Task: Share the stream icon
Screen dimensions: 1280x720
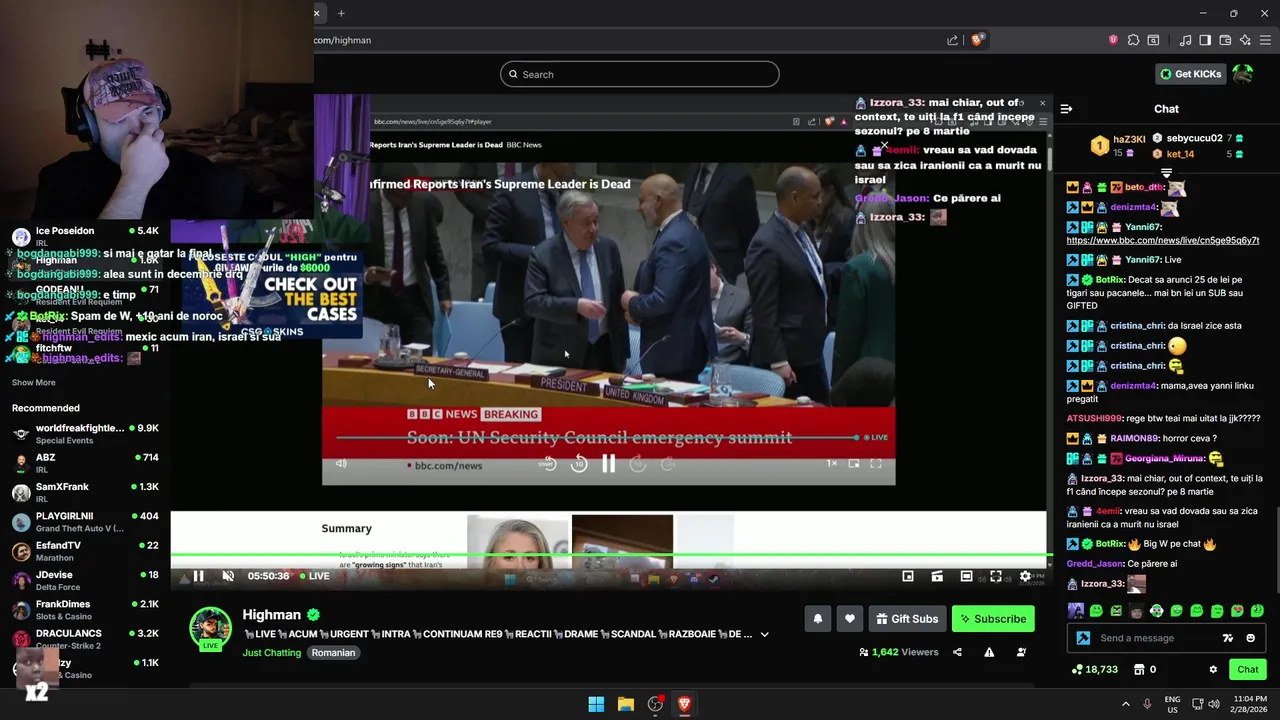Action: 957,652
